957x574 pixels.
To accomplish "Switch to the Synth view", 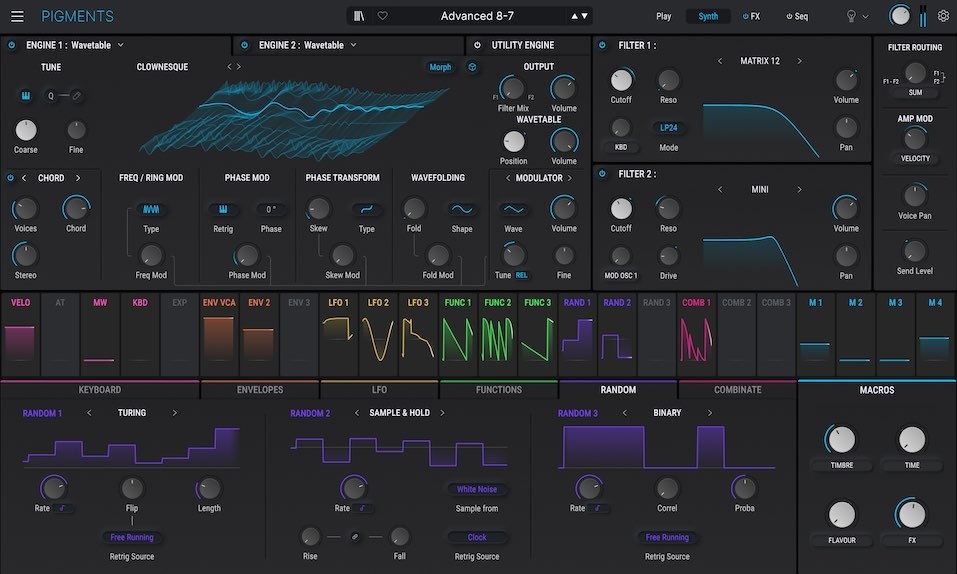I will click(708, 16).
